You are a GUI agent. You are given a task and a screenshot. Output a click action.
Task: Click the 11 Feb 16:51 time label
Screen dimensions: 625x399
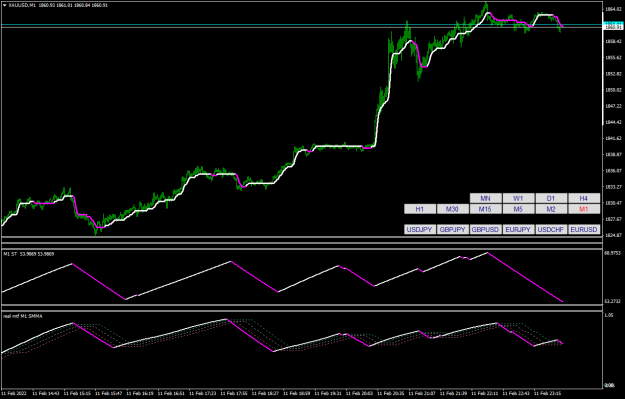tap(171, 393)
